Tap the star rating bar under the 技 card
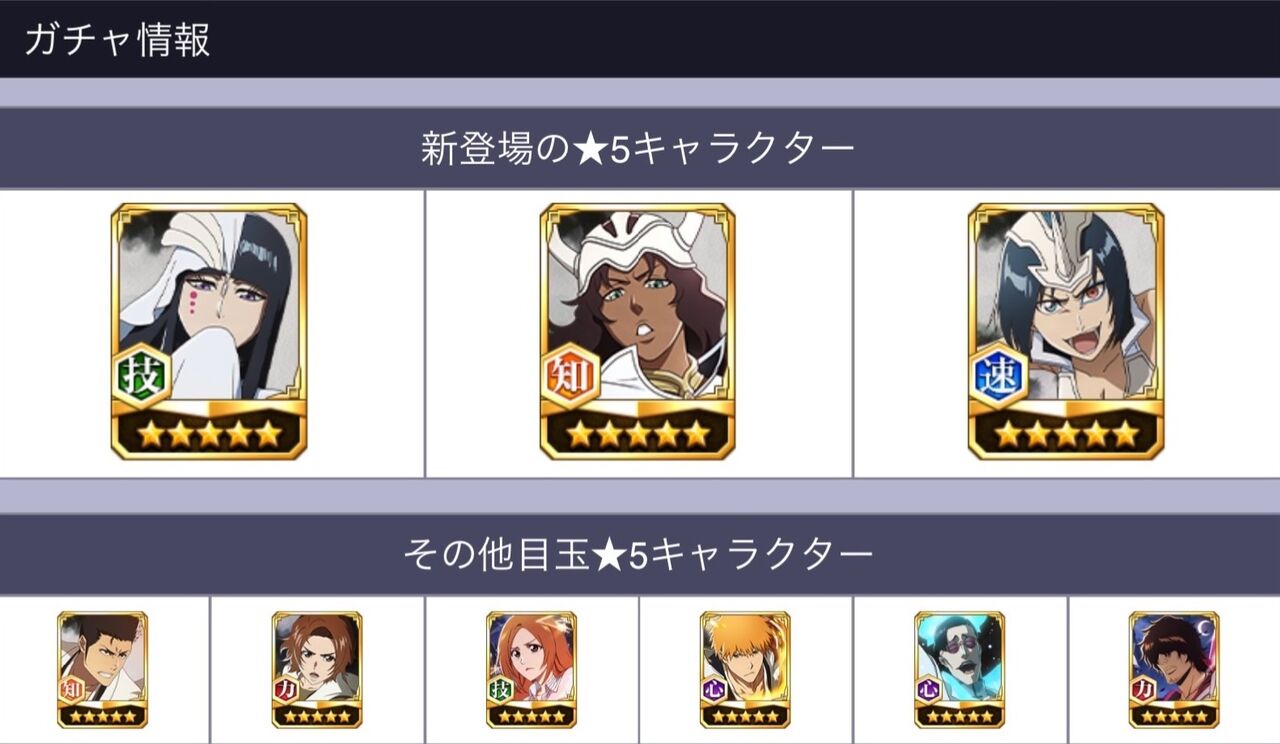Screen dimensions: 1280x744 click(209, 433)
